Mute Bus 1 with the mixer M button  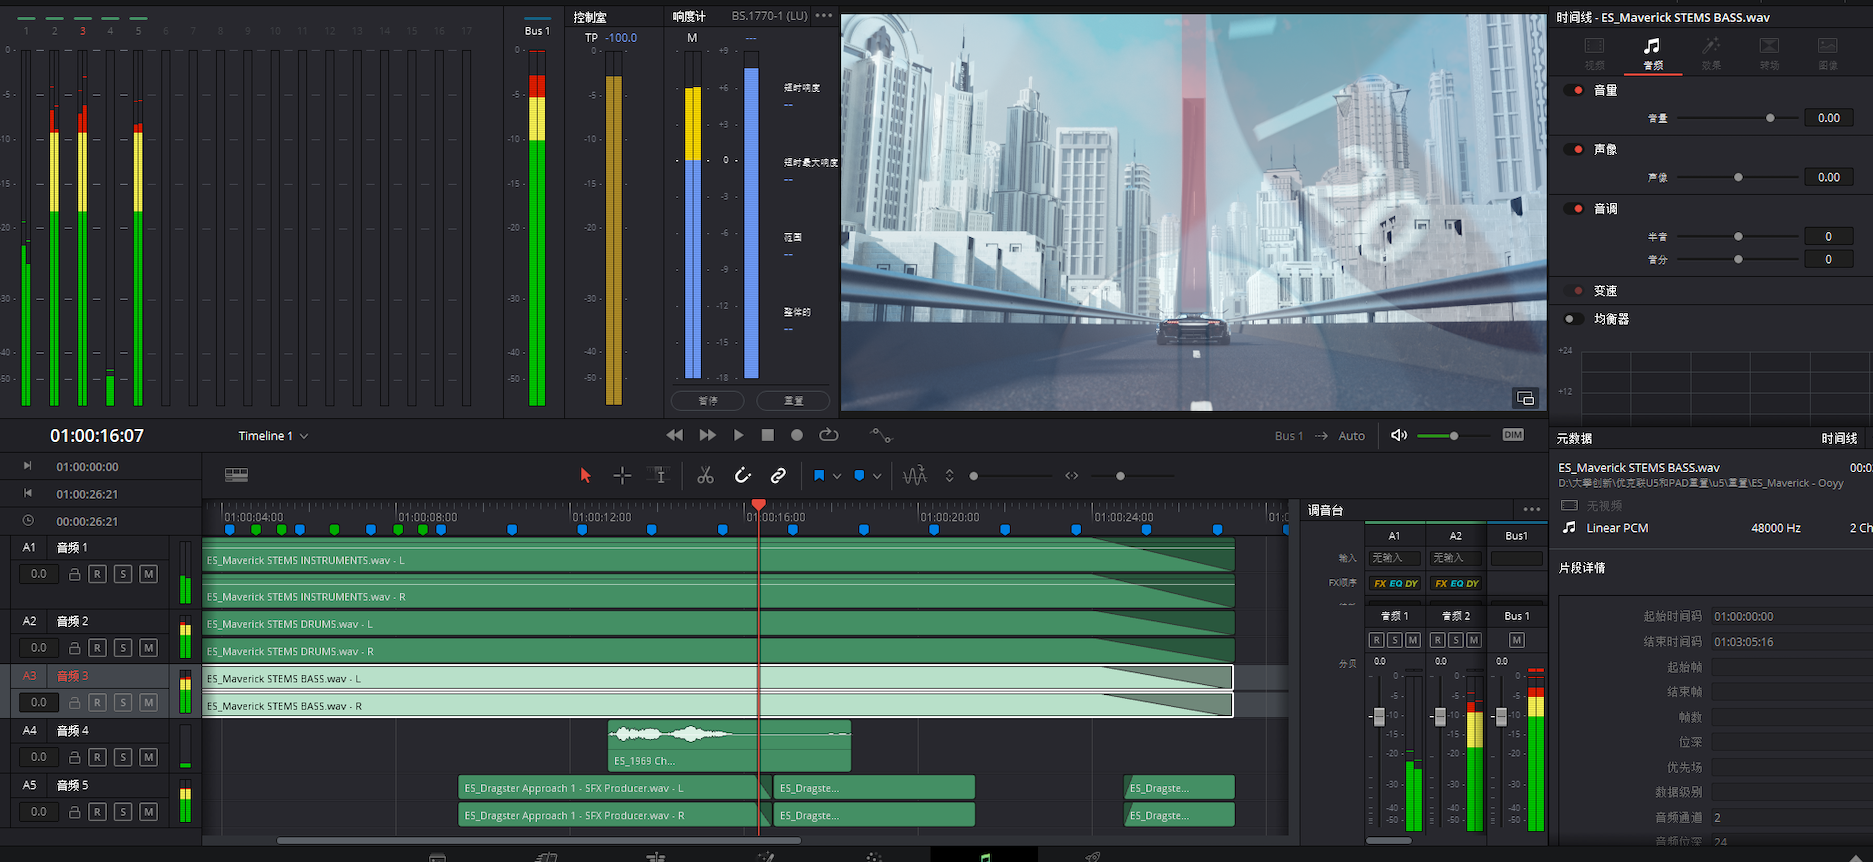click(x=1517, y=640)
